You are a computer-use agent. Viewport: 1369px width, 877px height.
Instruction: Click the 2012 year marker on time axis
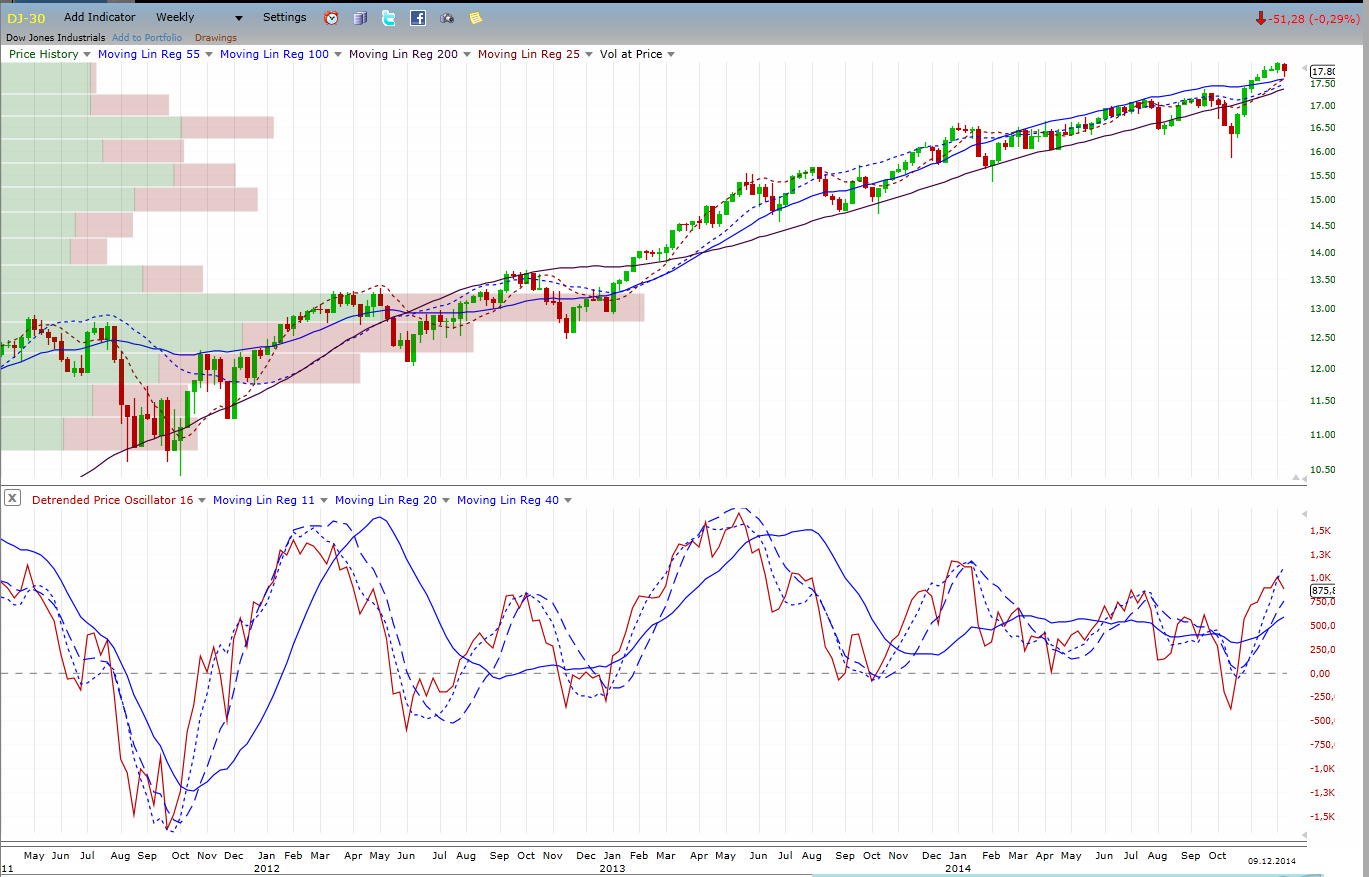tap(266, 869)
